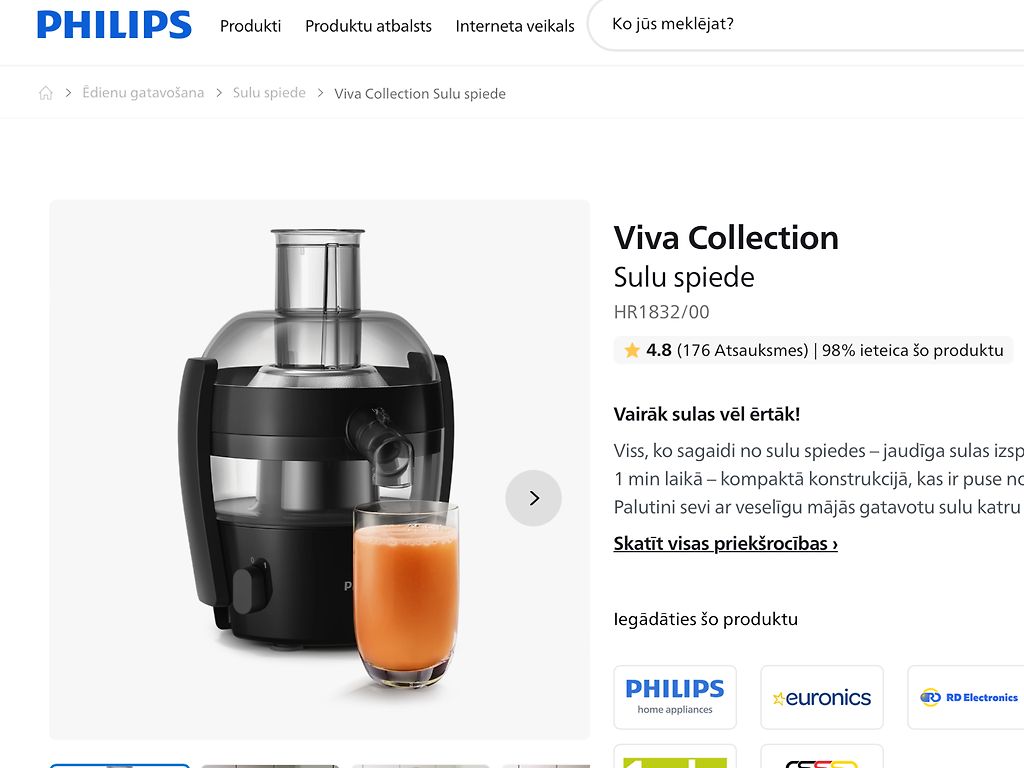Follow the Sulu spiede breadcrumb link
The width and height of the screenshot is (1024, 768).
point(269,93)
